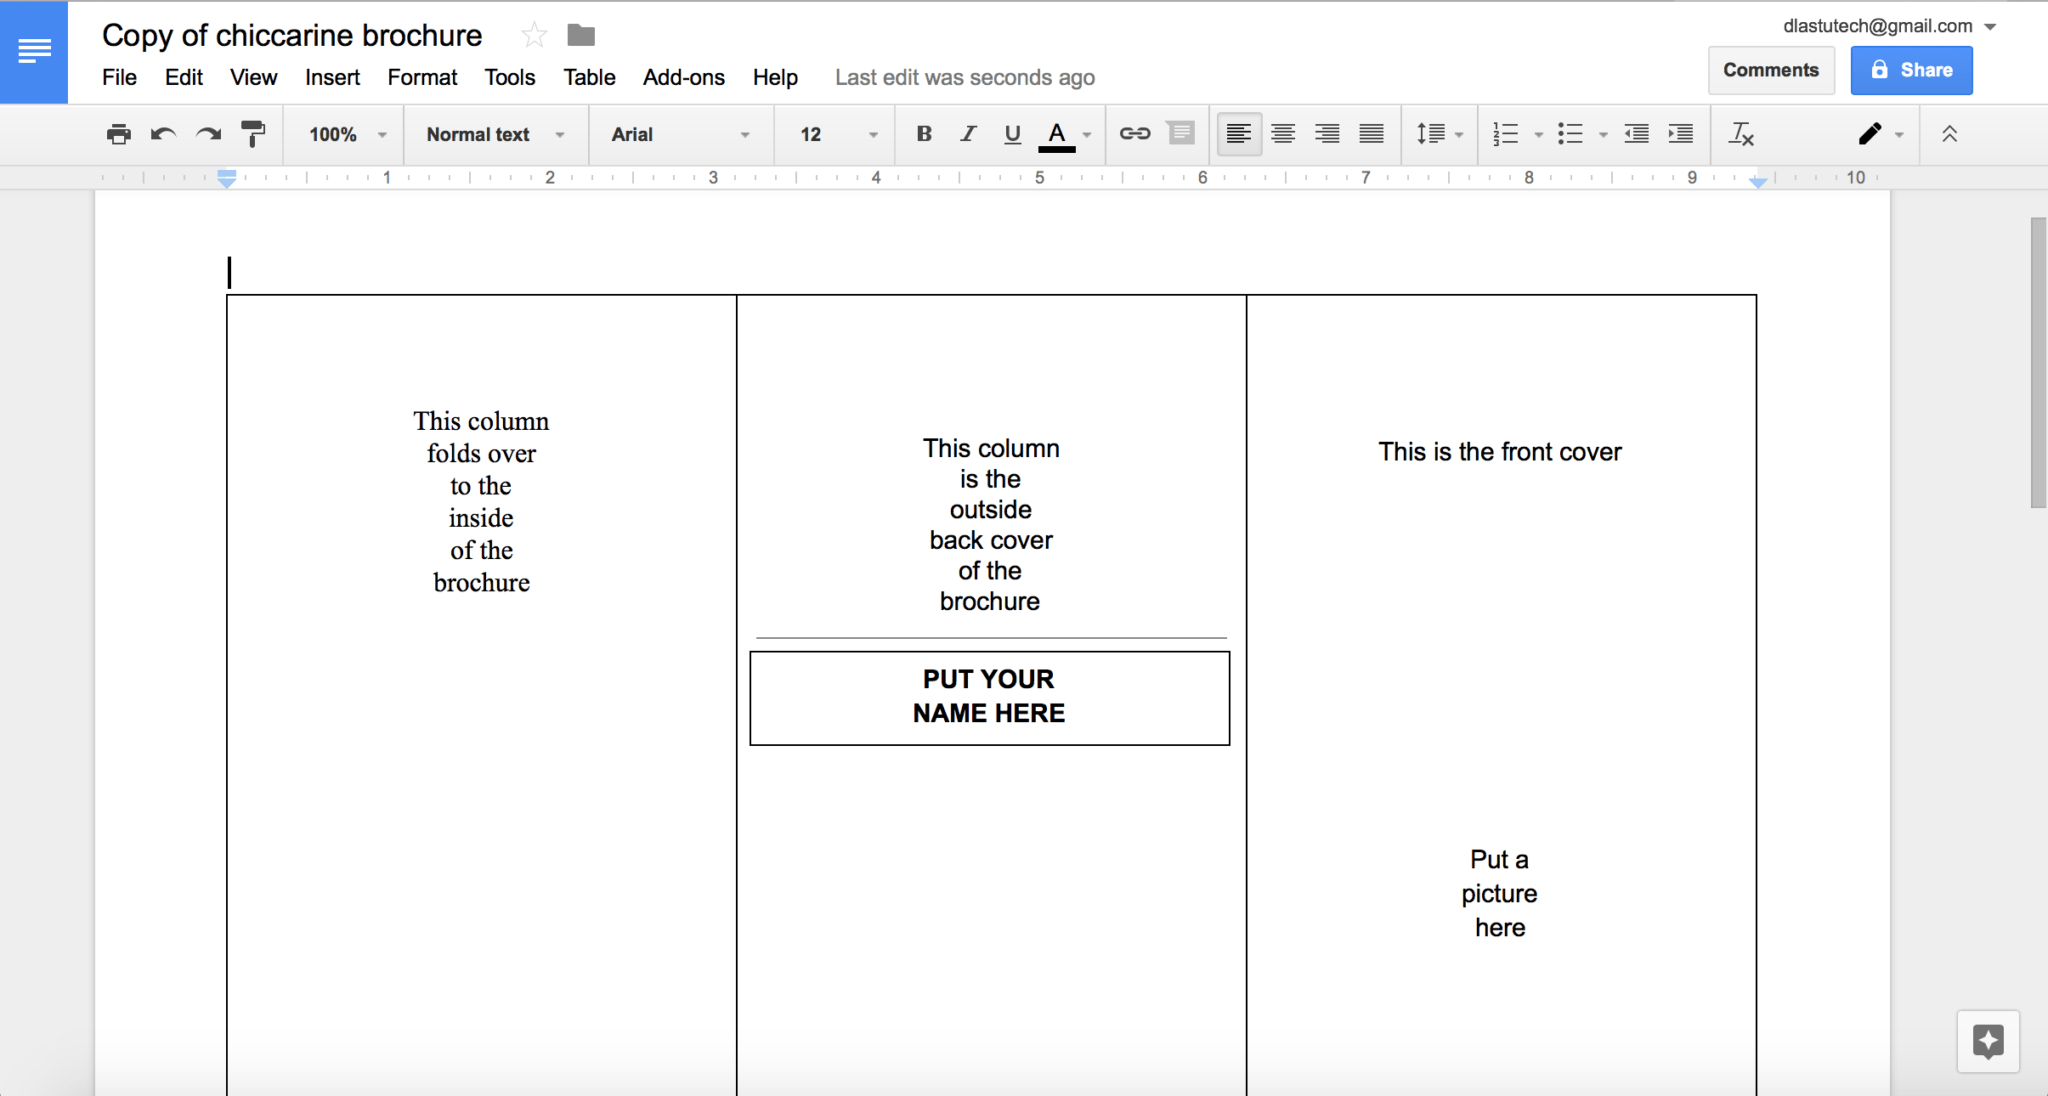Screen dimensions: 2048x1096
Task: Click inside the PUT YOUR NAME HERE field
Action: (987, 695)
